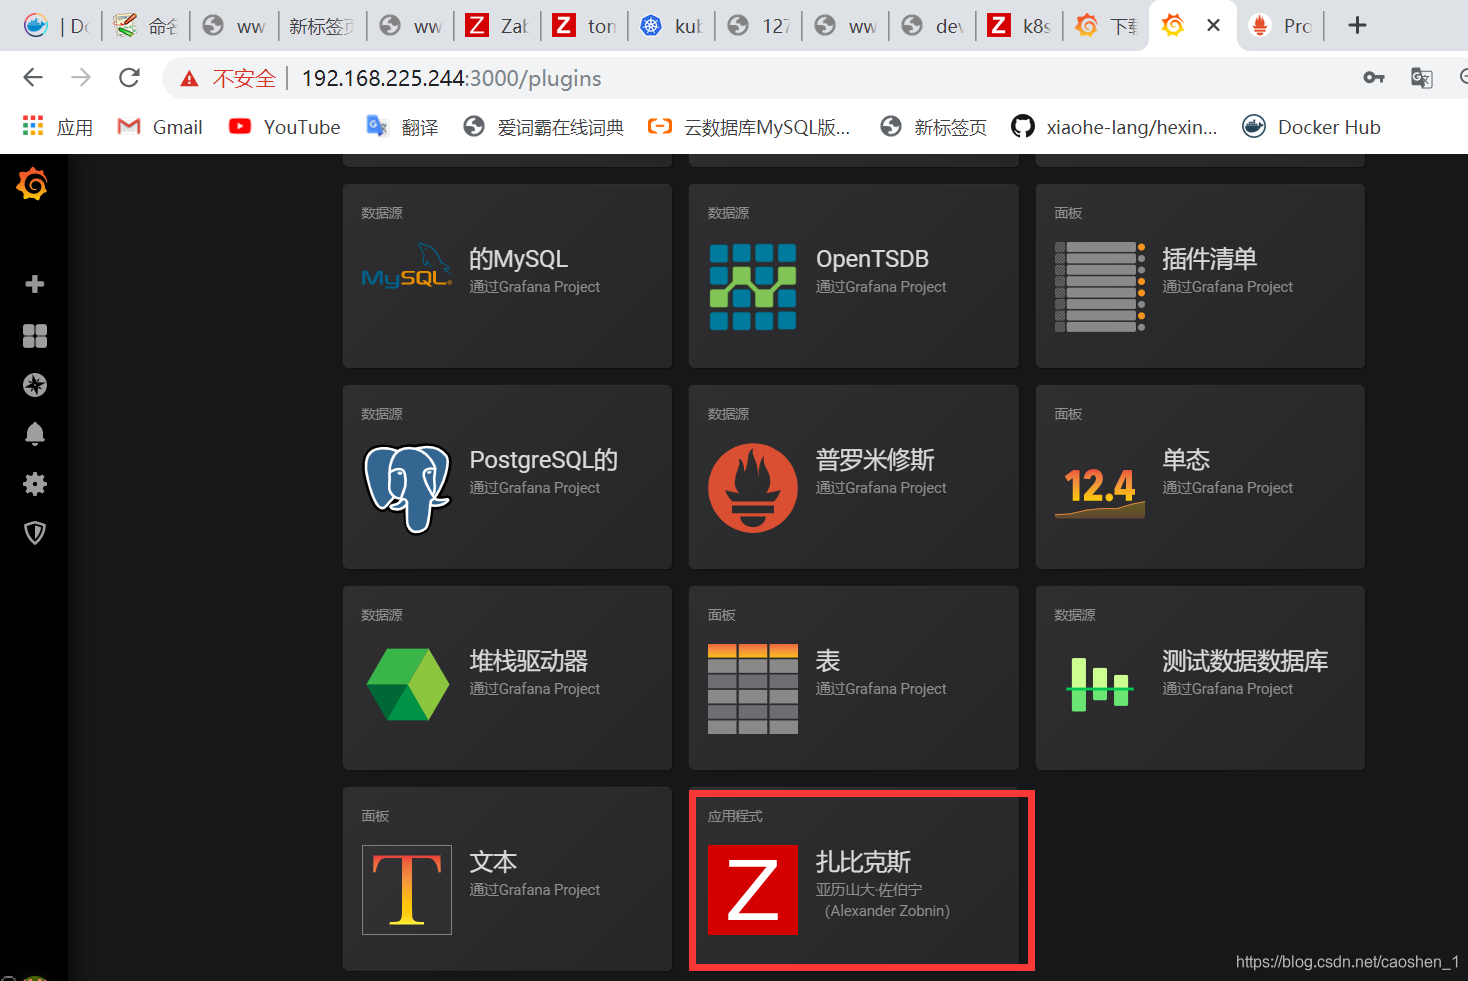The width and height of the screenshot is (1468, 981).
Task: Switch to the Pro Prometheus browser tab
Action: [x=1282, y=26]
